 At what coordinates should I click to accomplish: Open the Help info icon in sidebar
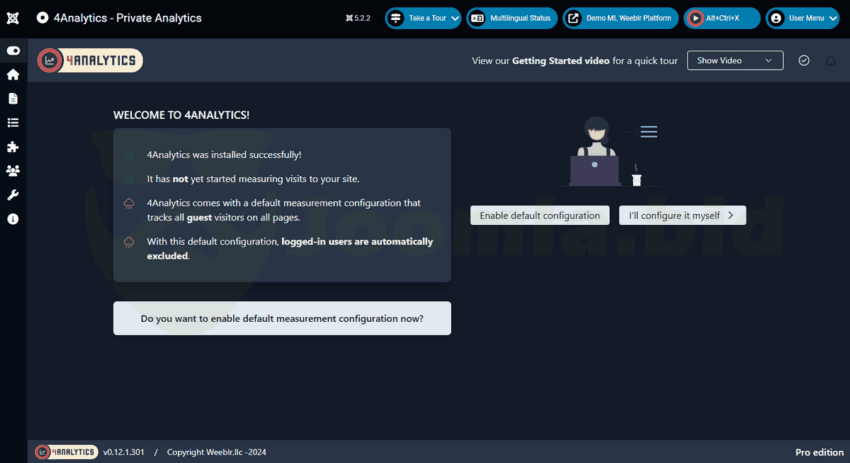[13, 219]
